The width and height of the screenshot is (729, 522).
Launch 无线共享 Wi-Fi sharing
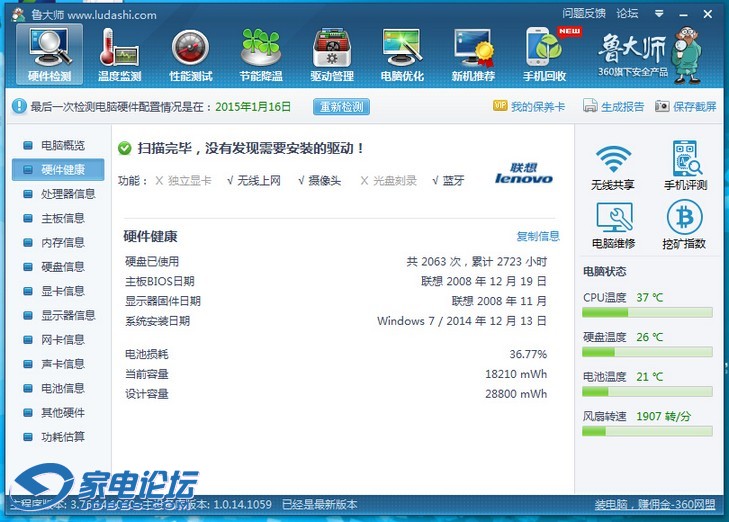click(x=613, y=168)
